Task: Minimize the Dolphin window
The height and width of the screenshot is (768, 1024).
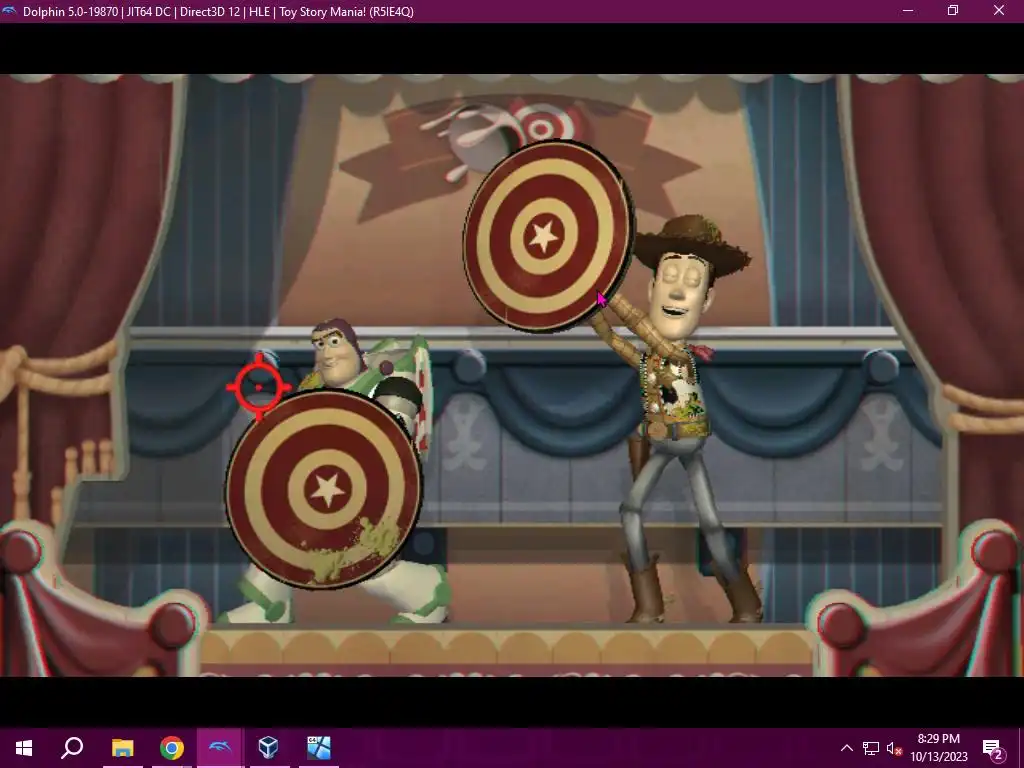Action: [908, 10]
